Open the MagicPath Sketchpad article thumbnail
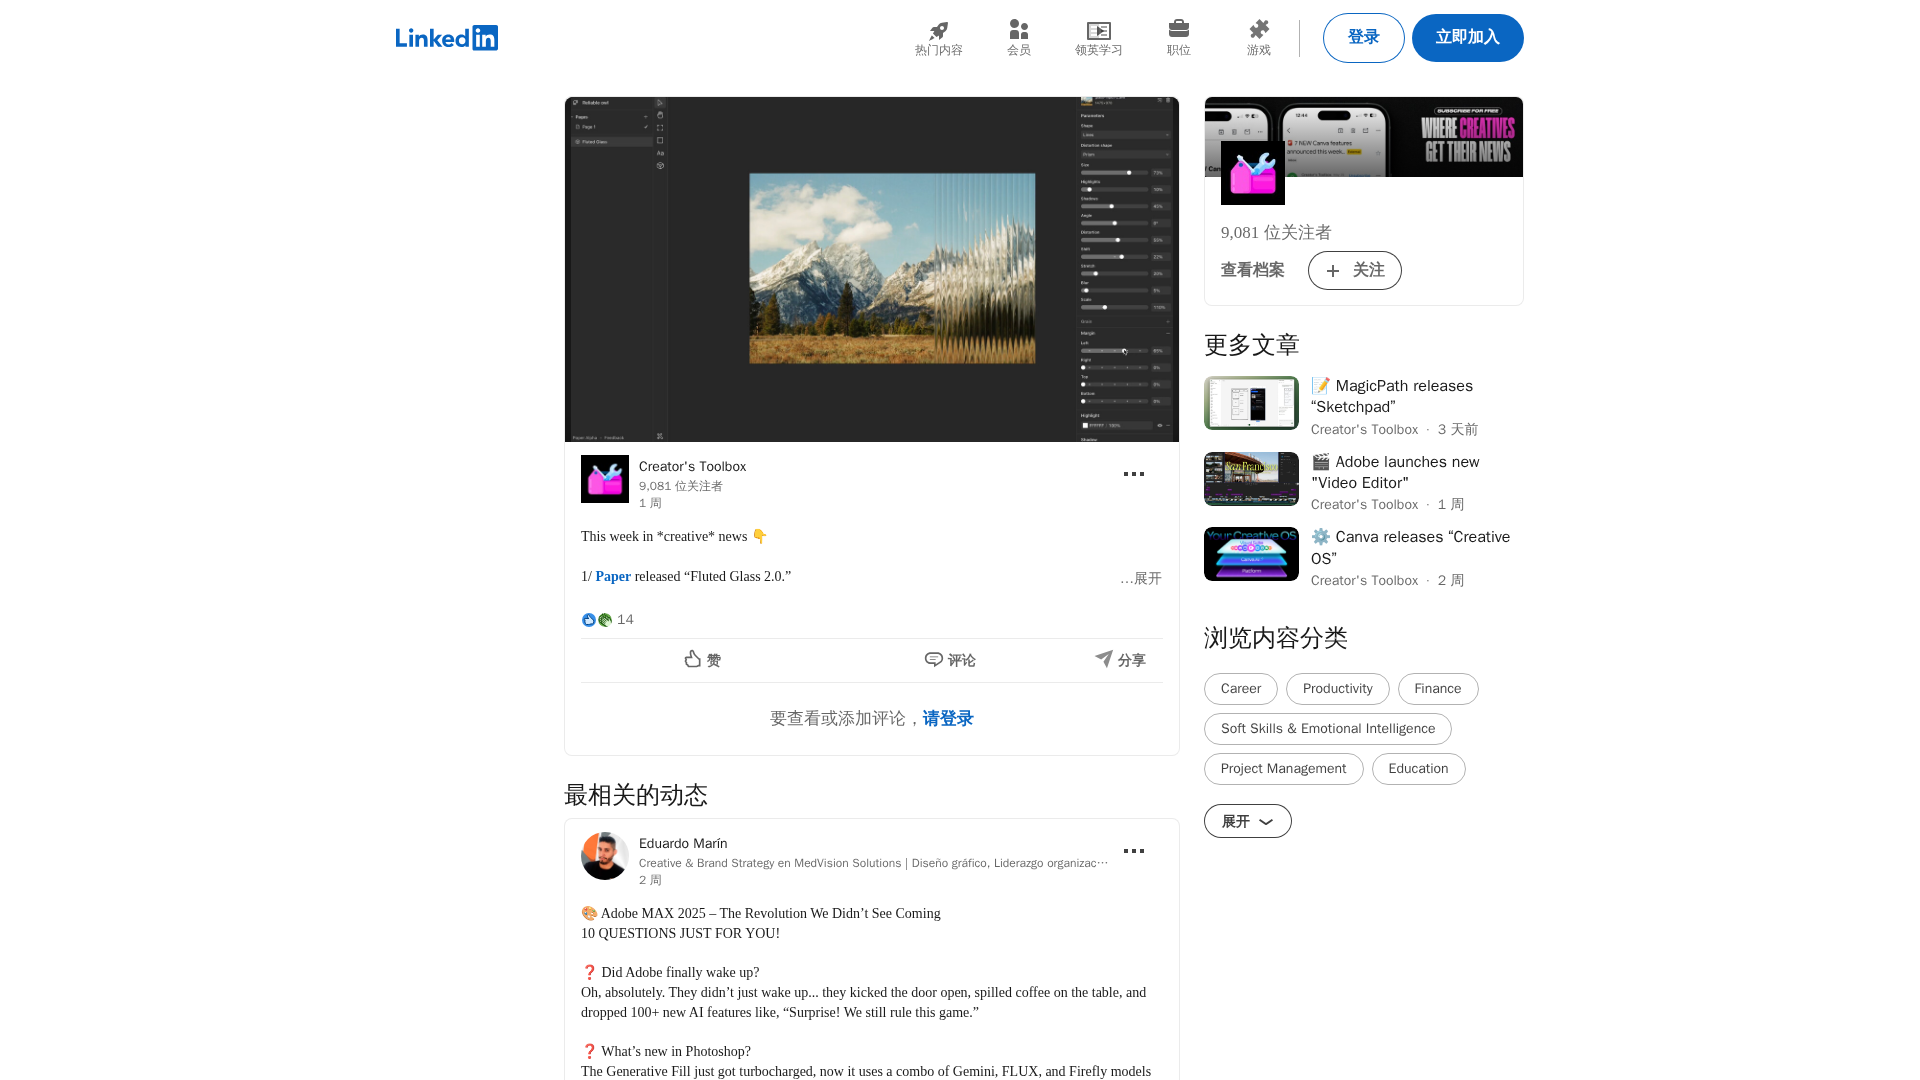Image resolution: width=1920 pixels, height=1080 pixels. pyautogui.click(x=1251, y=403)
